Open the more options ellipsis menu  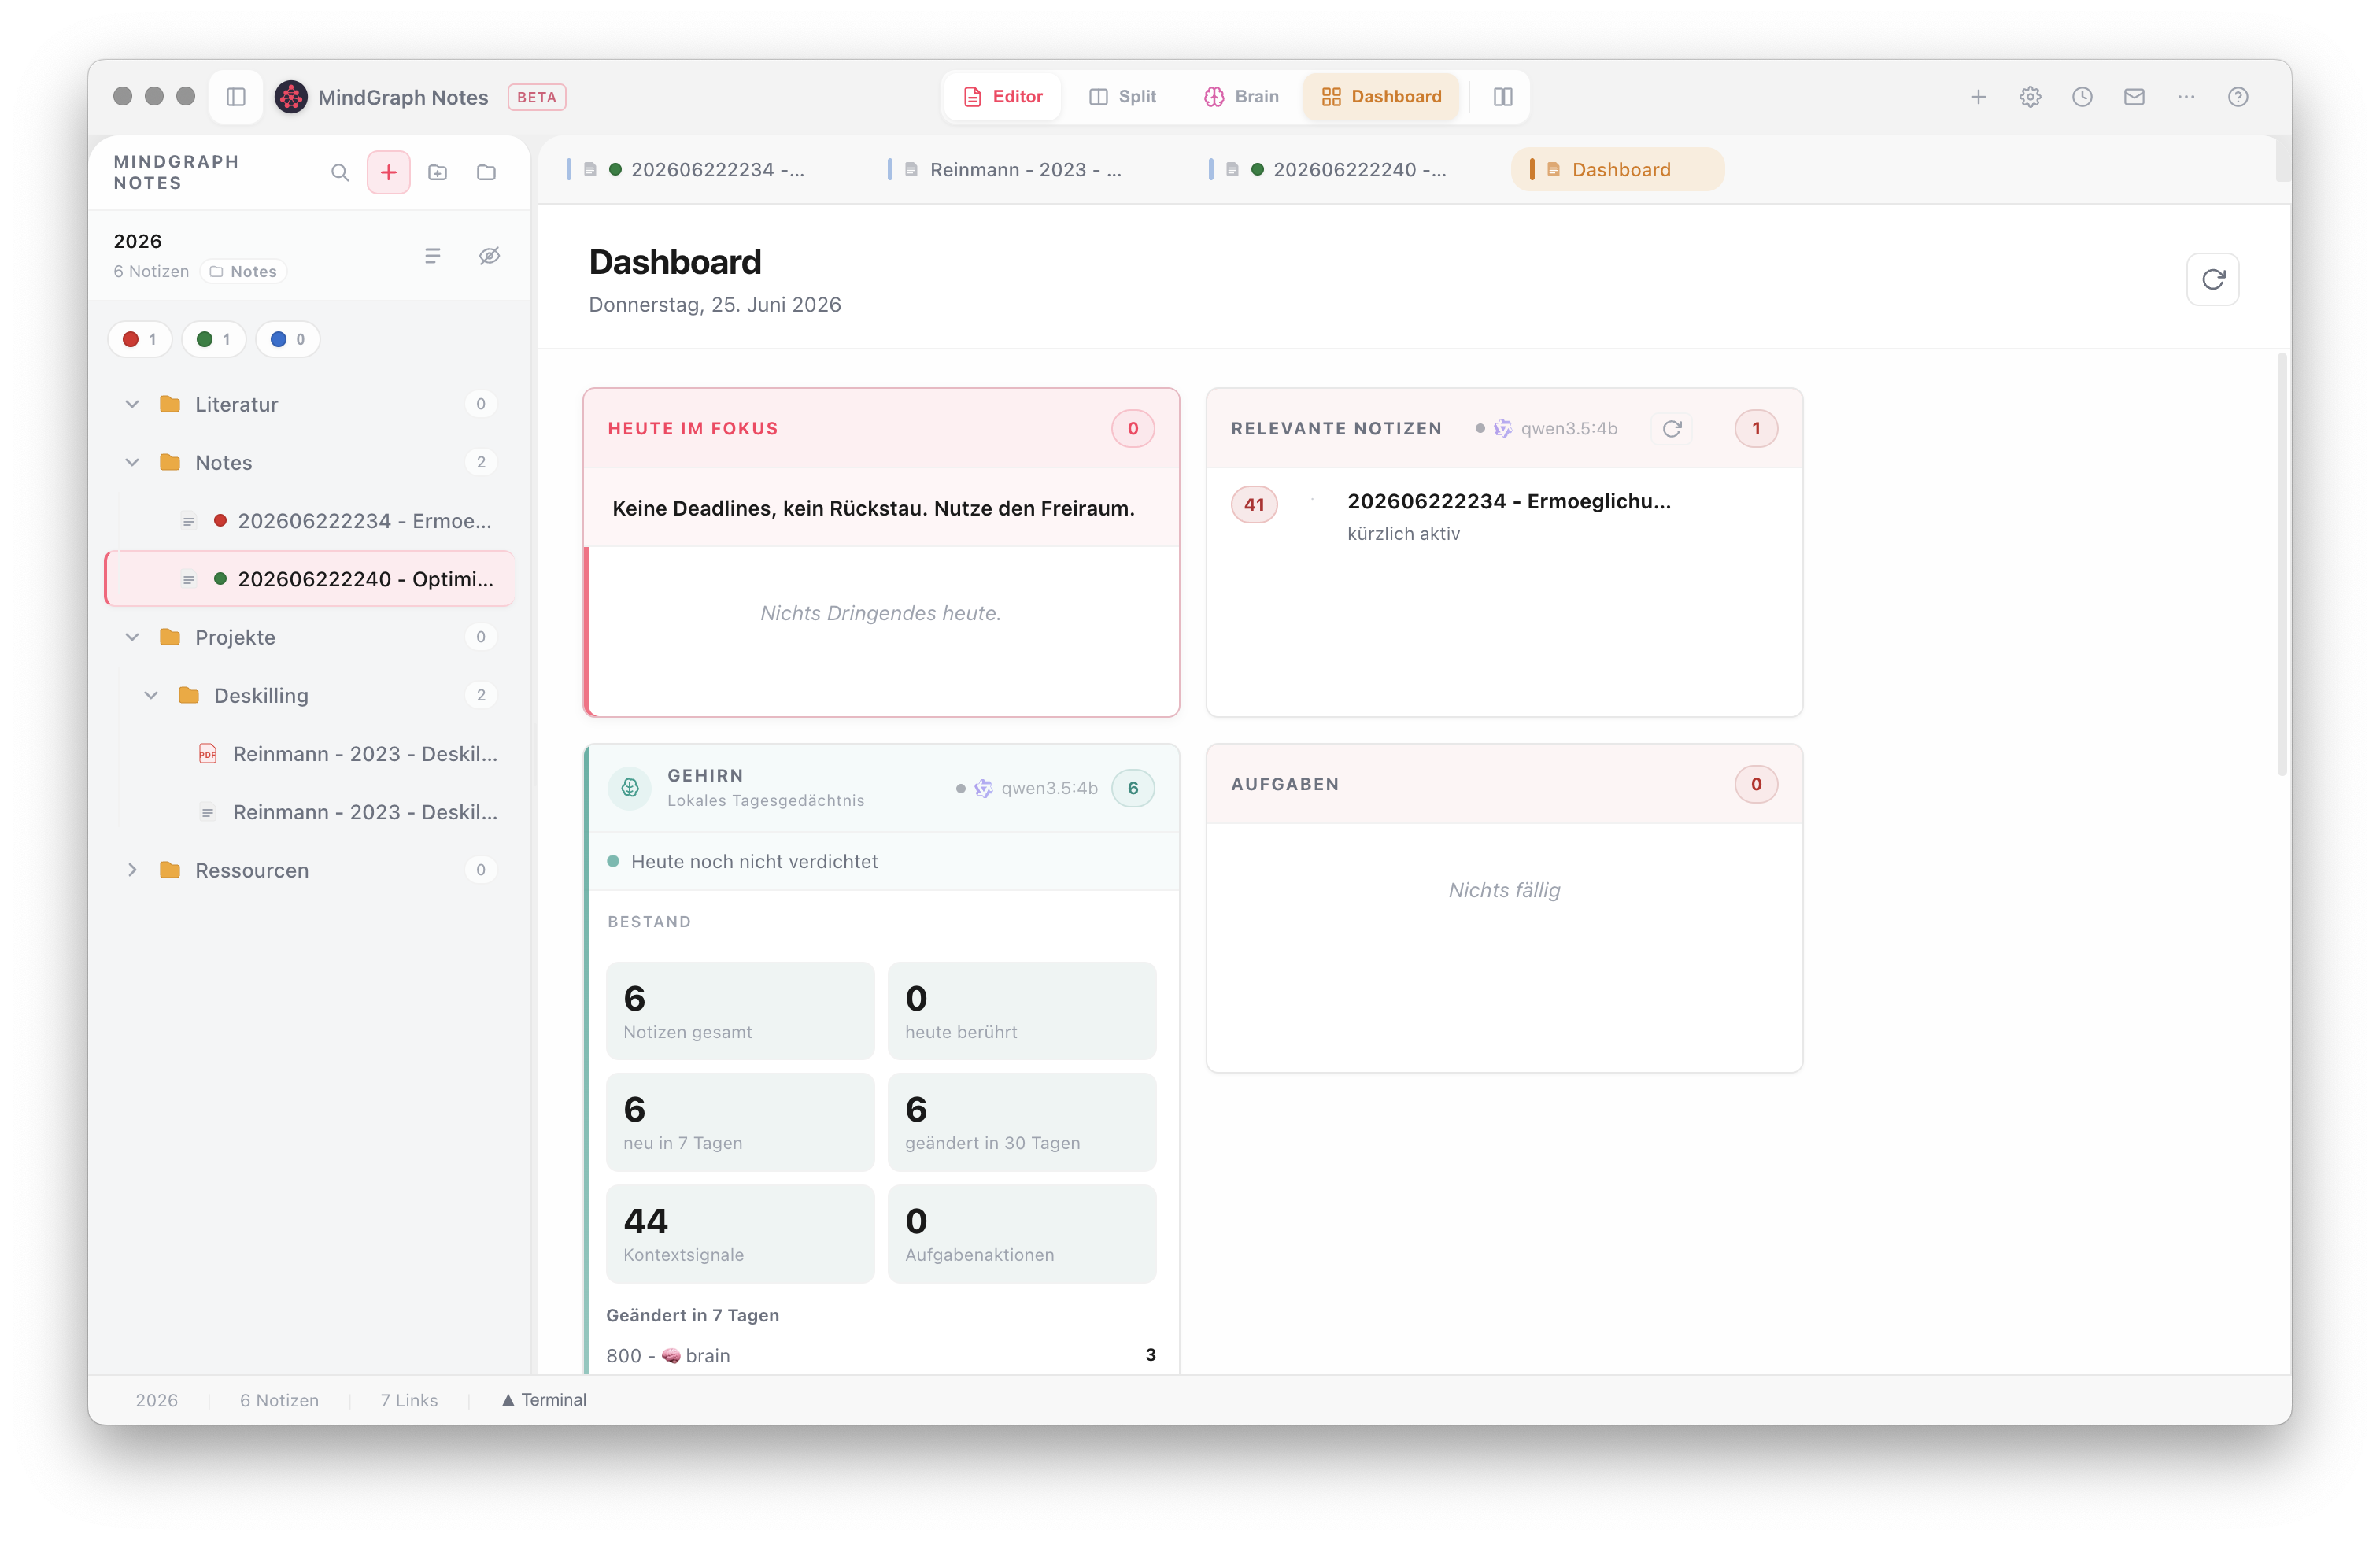[2186, 97]
